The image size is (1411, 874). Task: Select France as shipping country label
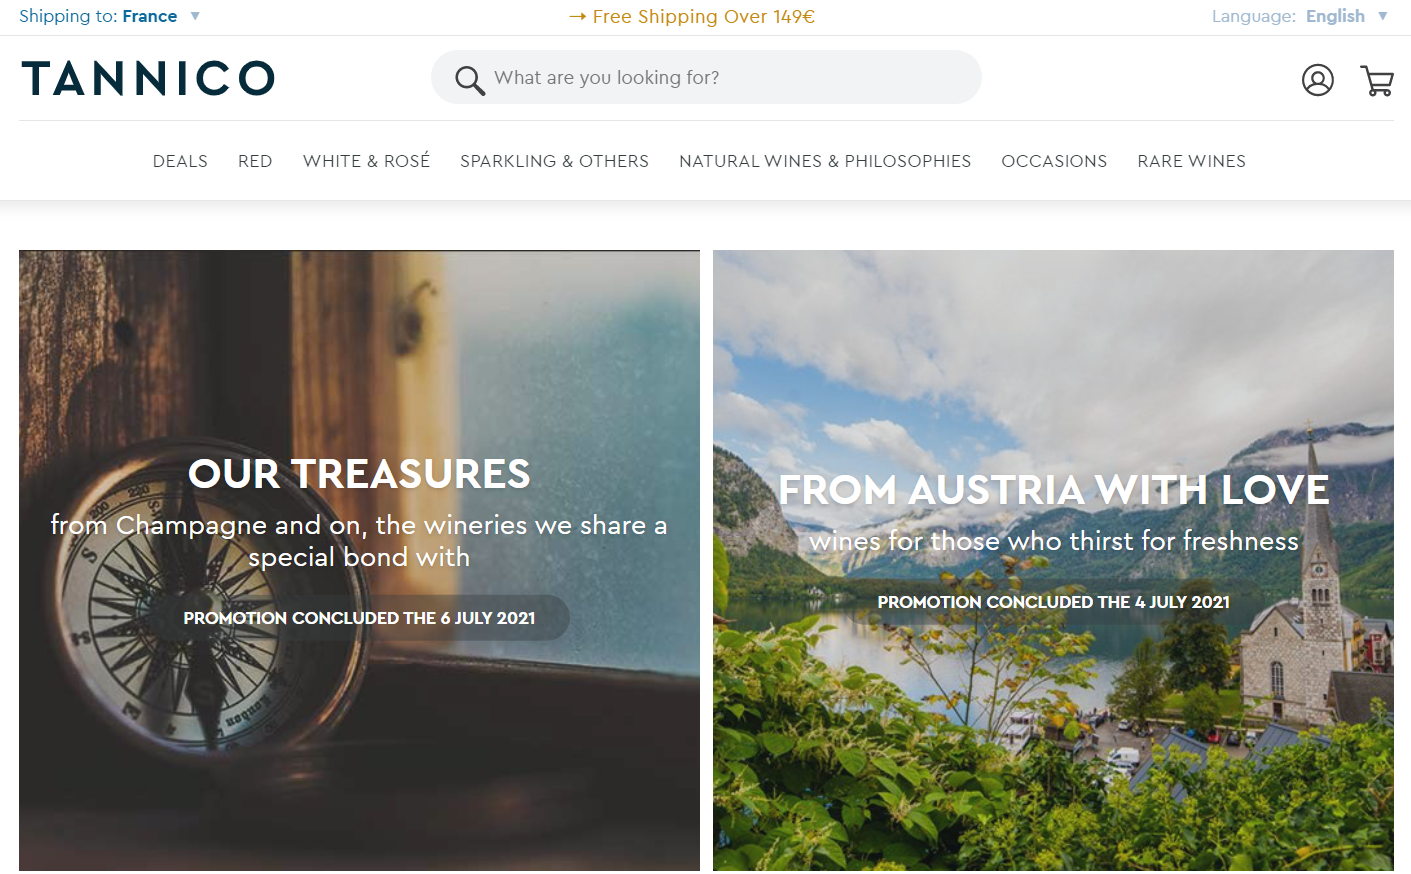[150, 16]
